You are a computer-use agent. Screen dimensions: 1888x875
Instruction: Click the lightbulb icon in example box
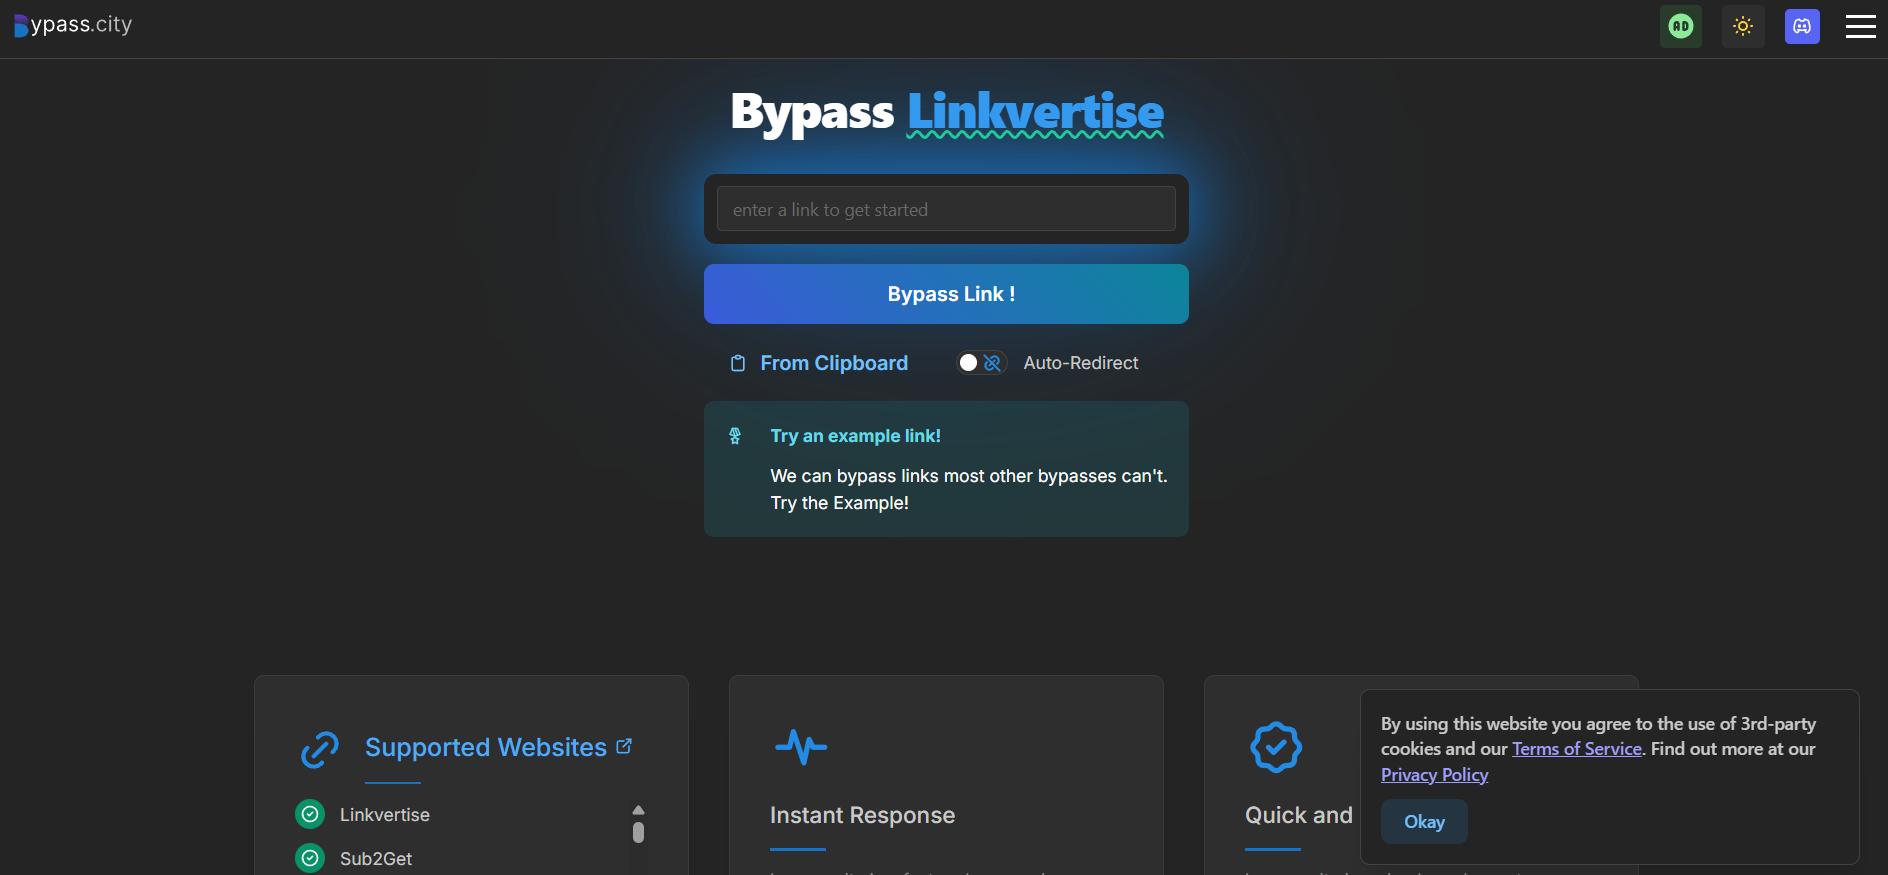[735, 436]
